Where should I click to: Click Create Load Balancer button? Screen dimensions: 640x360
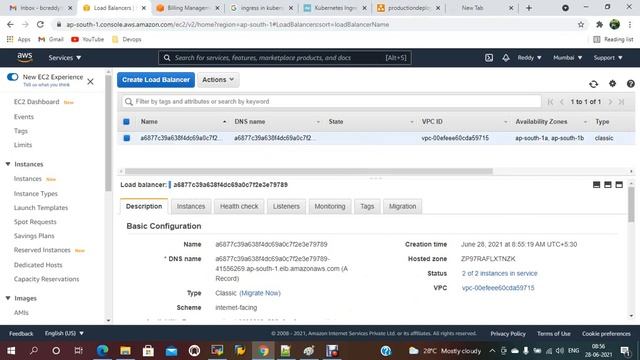(x=156, y=80)
